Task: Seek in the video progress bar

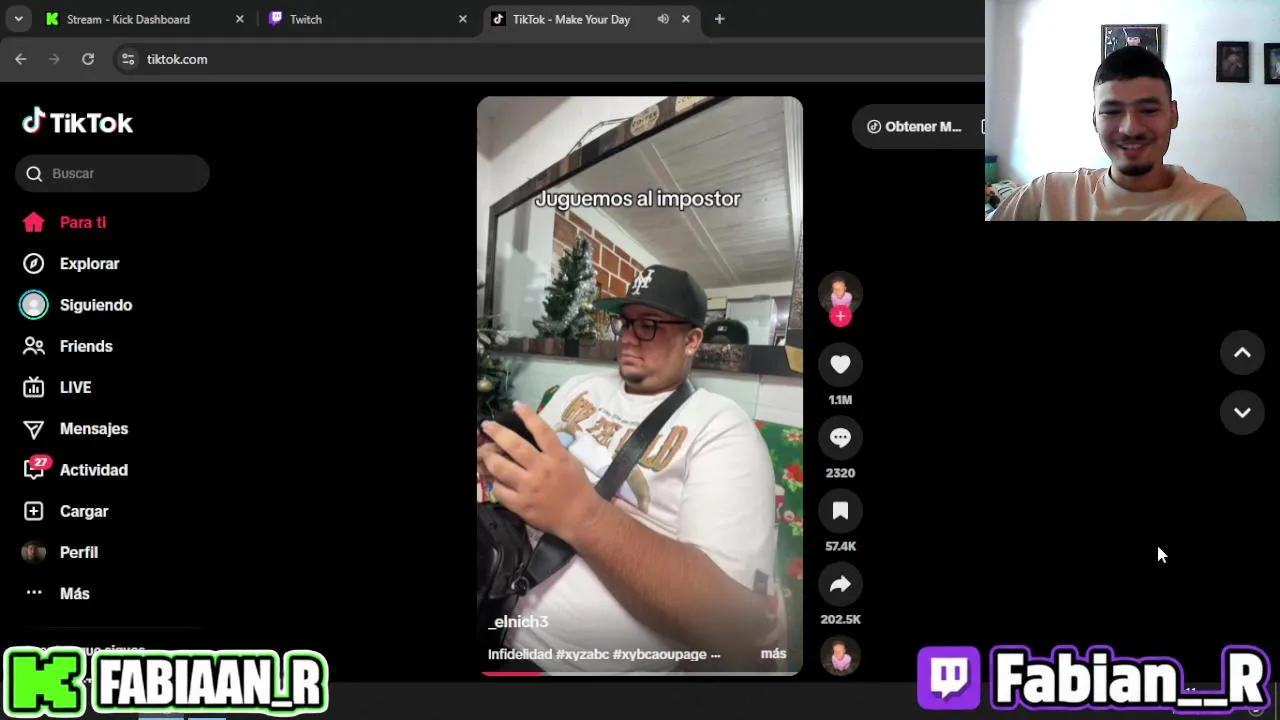Action: [640, 673]
